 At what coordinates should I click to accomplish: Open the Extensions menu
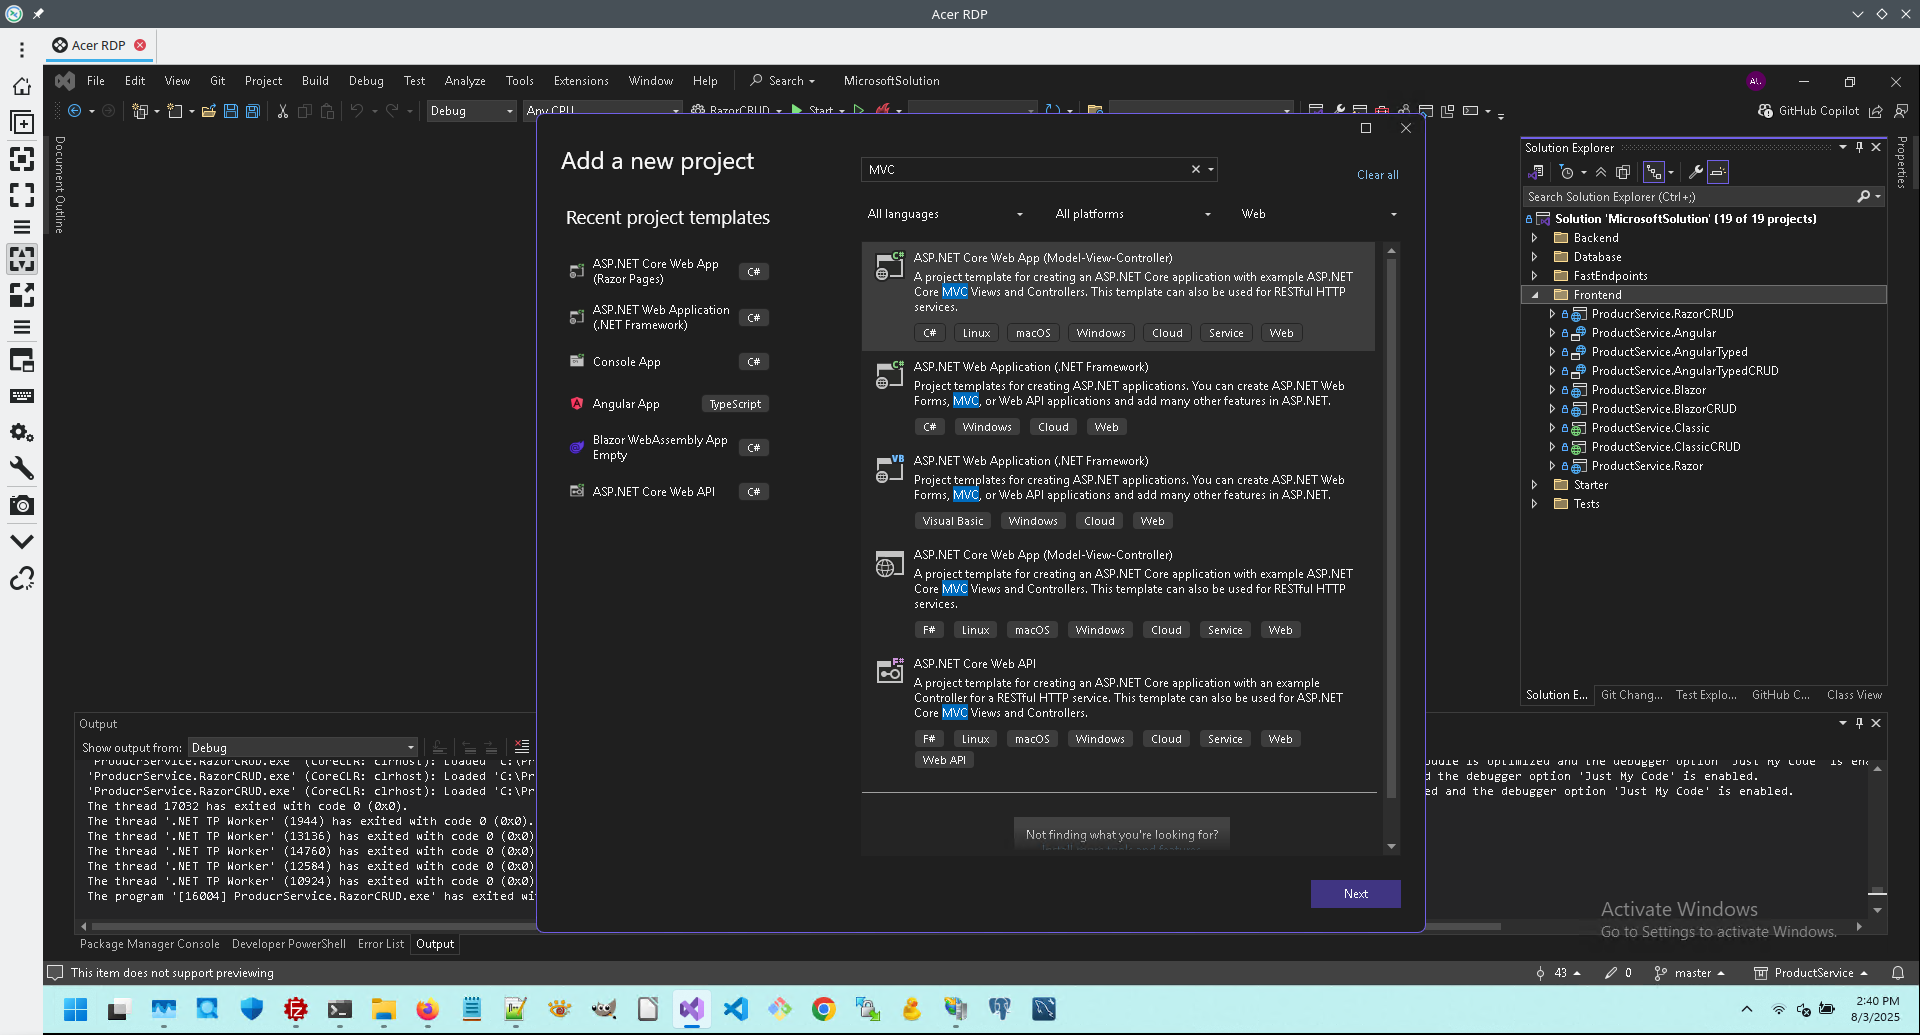coord(581,81)
